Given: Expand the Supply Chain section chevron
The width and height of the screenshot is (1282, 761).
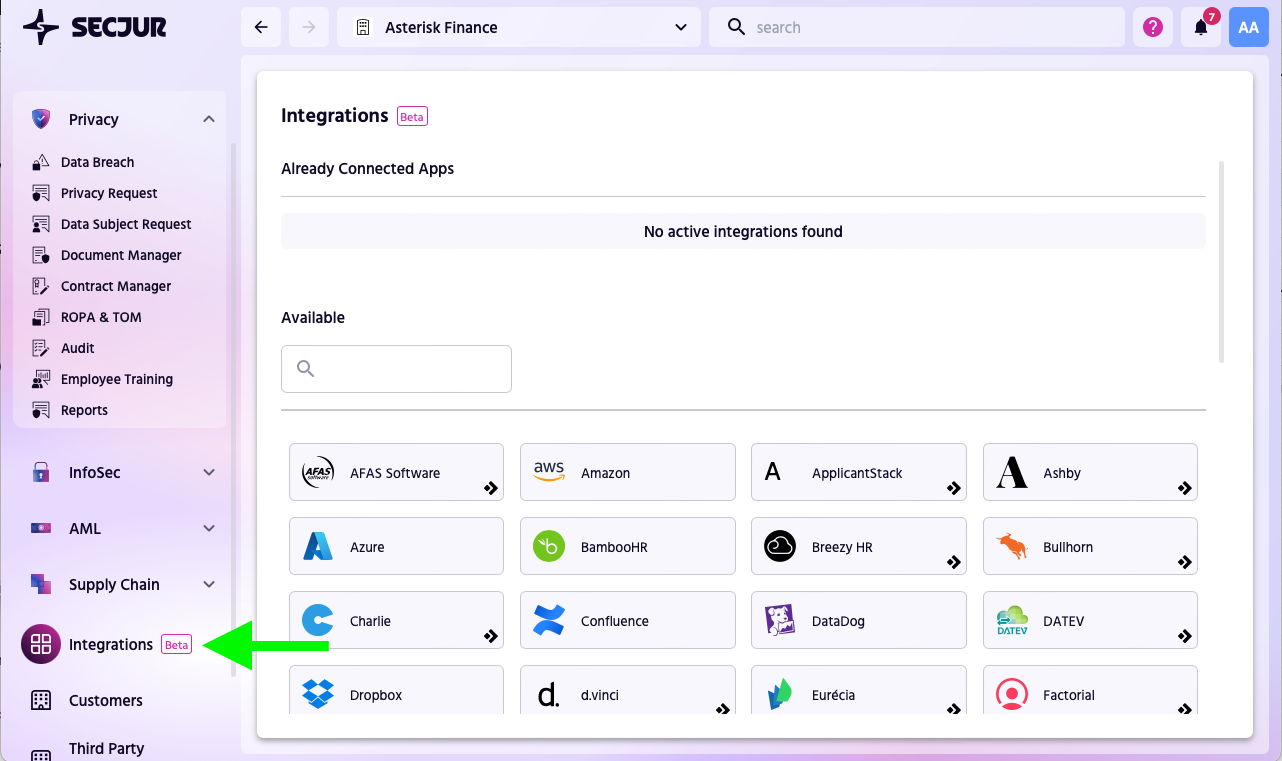Looking at the screenshot, I should click(x=209, y=584).
